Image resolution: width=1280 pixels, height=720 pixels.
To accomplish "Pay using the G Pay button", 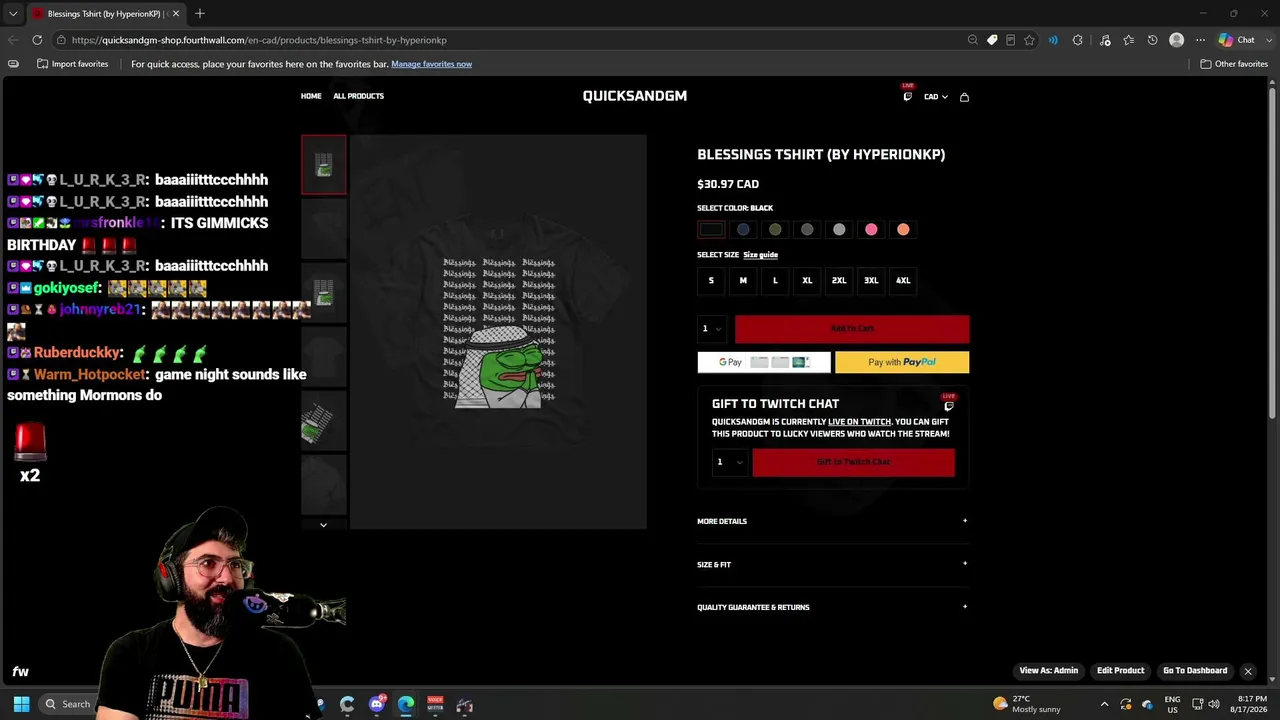I will [x=764, y=362].
